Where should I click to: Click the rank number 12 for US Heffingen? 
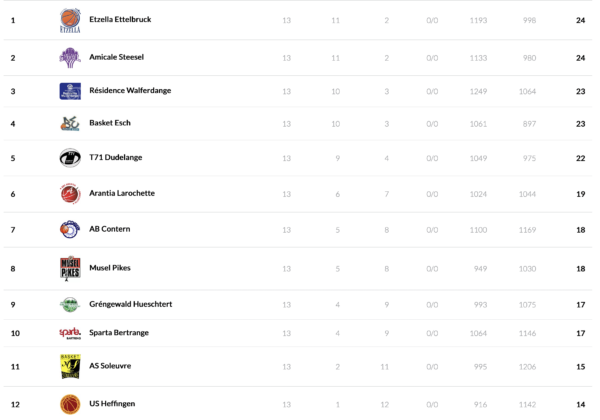pyautogui.click(x=15, y=404)
